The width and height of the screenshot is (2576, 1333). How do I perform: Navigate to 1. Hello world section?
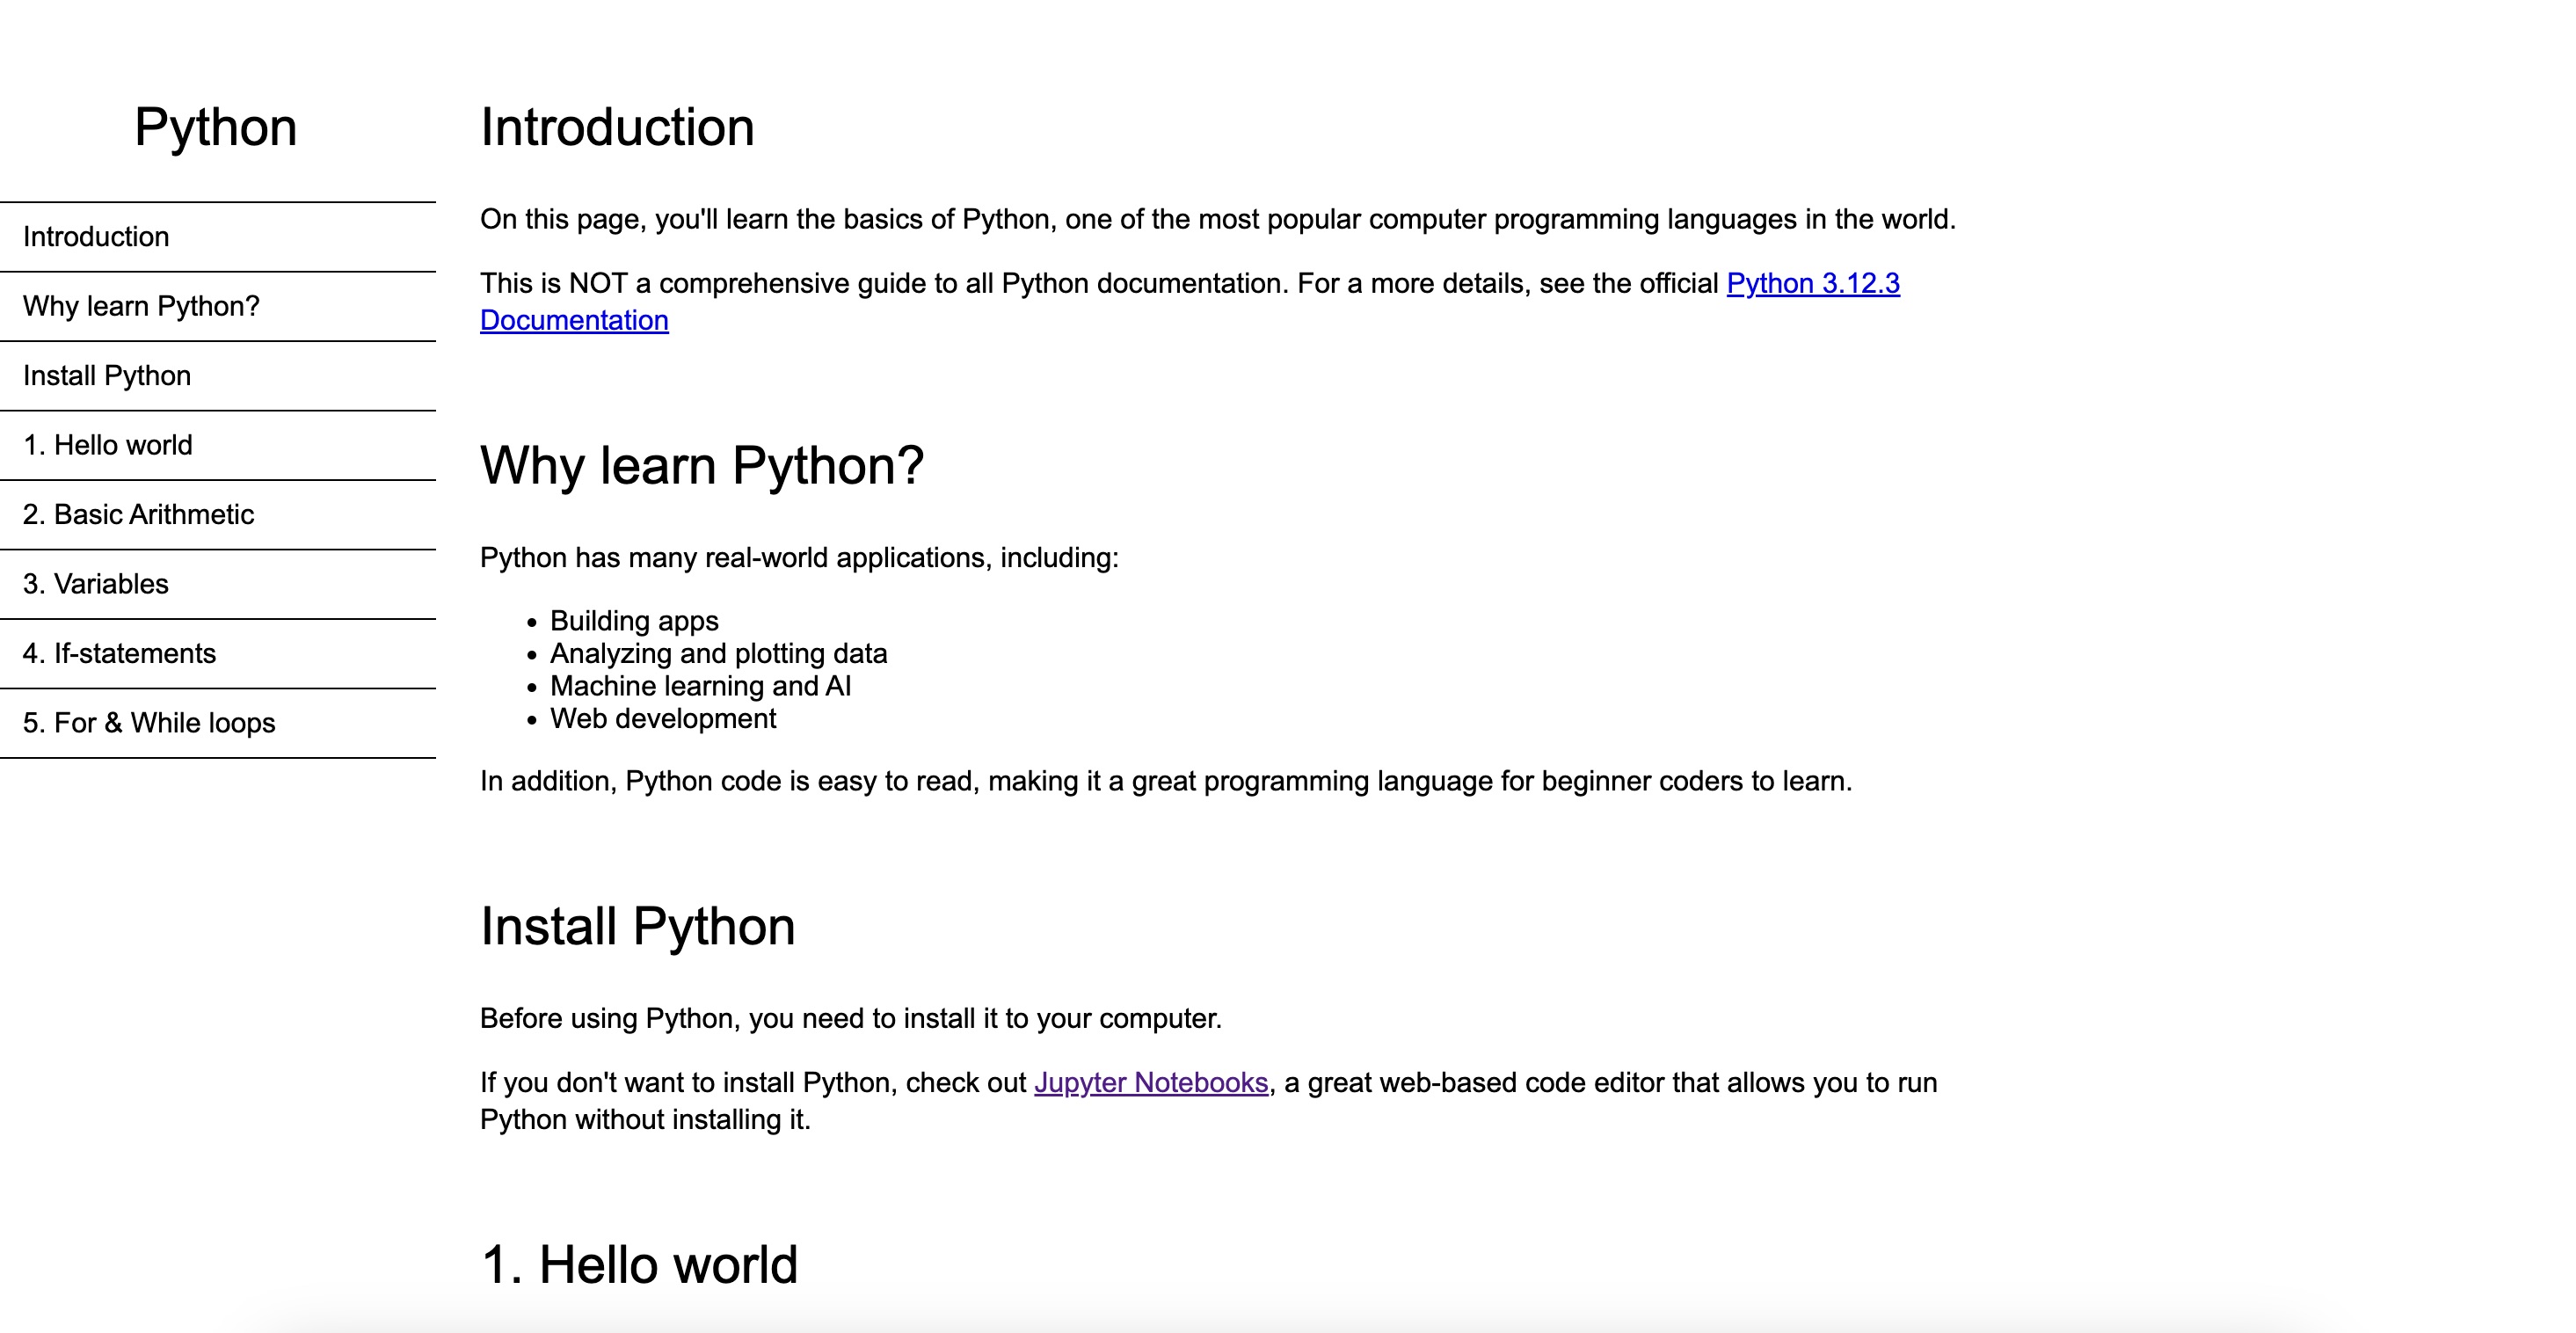(109, 444)
